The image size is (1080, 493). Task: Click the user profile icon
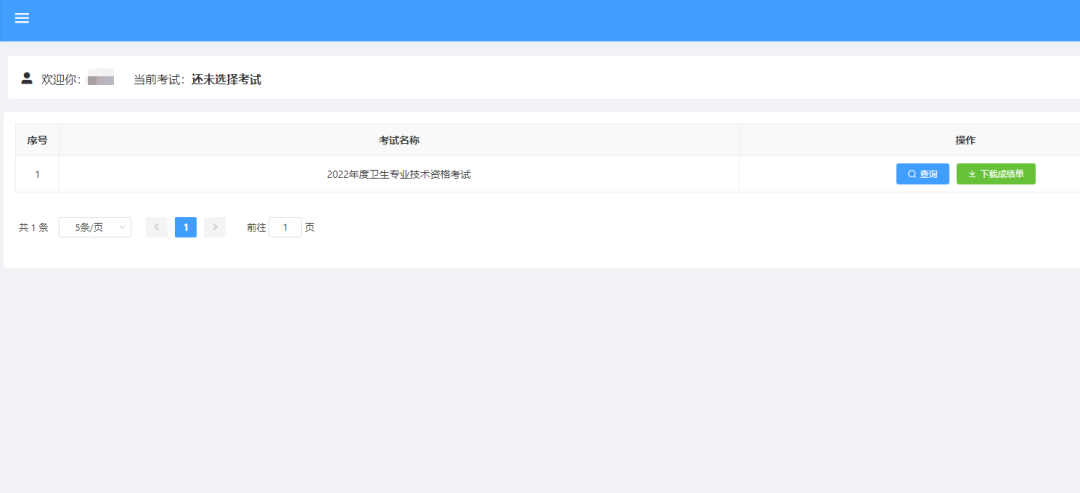pyautogui.click(x=27, y=78)
